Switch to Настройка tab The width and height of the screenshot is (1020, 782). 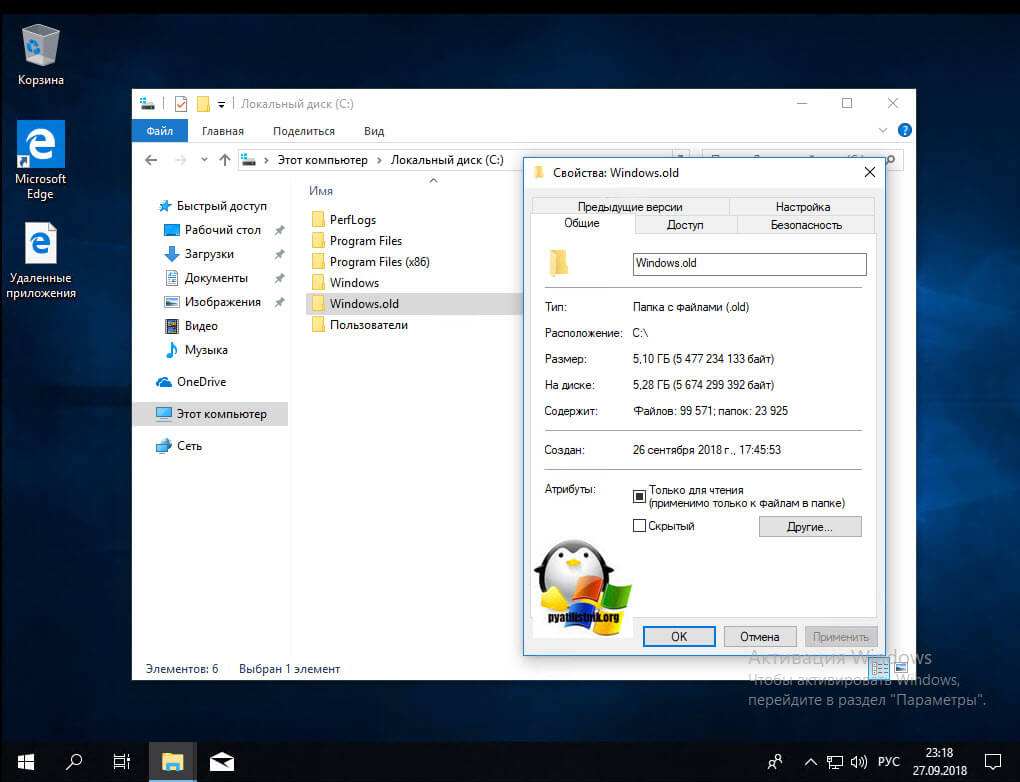pos(802,206)
